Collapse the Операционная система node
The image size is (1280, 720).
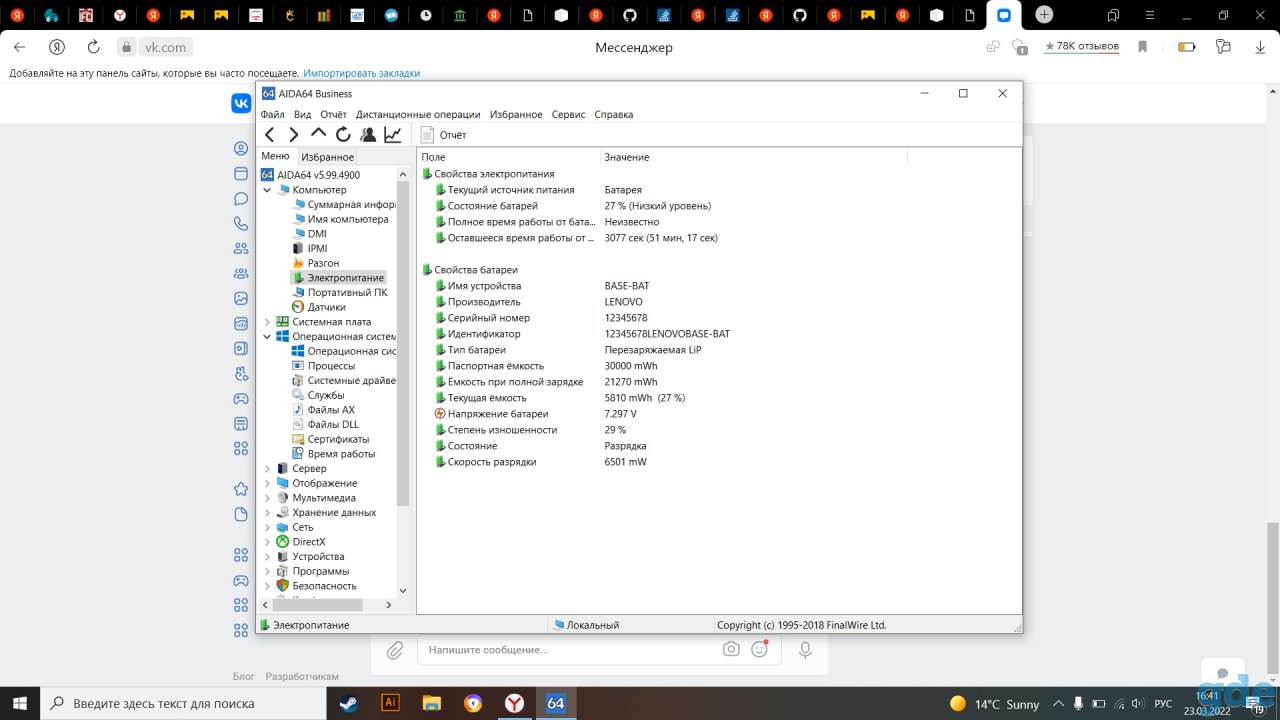point(267,337)
